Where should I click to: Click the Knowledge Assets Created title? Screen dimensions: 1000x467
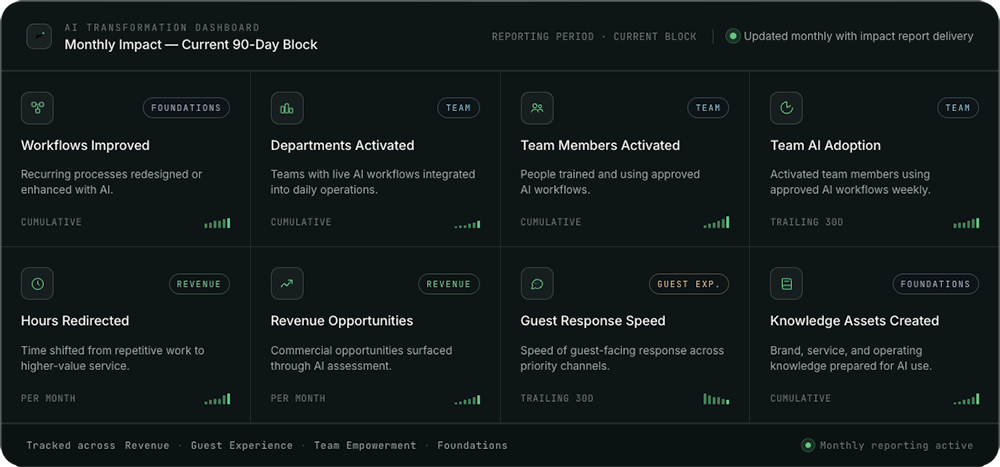[x=855, y=321]
